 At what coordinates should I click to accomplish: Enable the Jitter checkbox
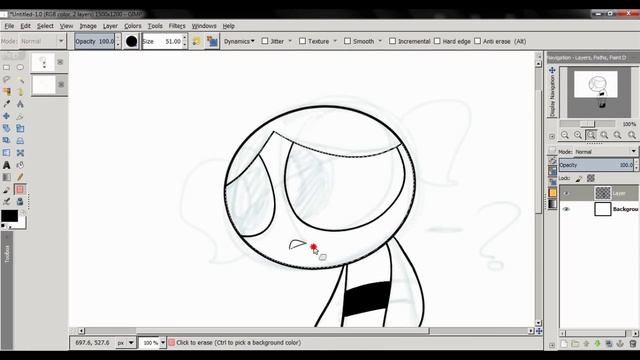[x=265, y=41]
